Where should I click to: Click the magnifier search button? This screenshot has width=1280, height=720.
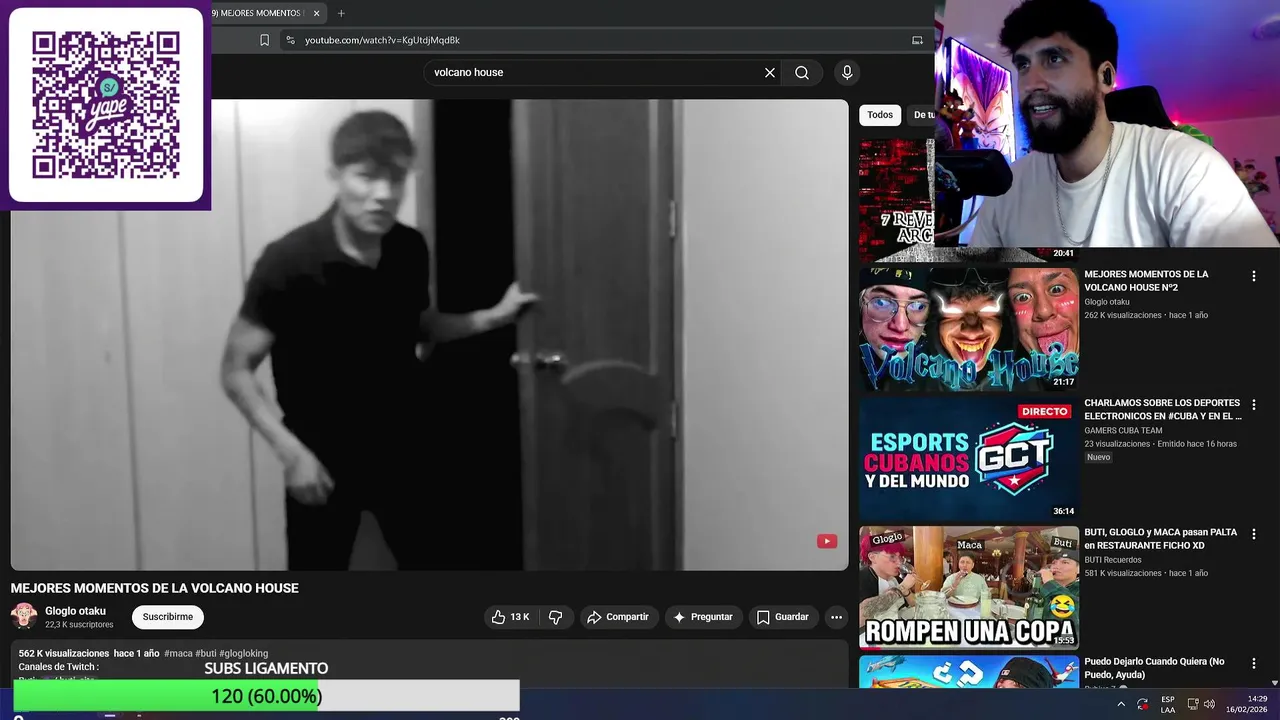click(x=802, y=72)
